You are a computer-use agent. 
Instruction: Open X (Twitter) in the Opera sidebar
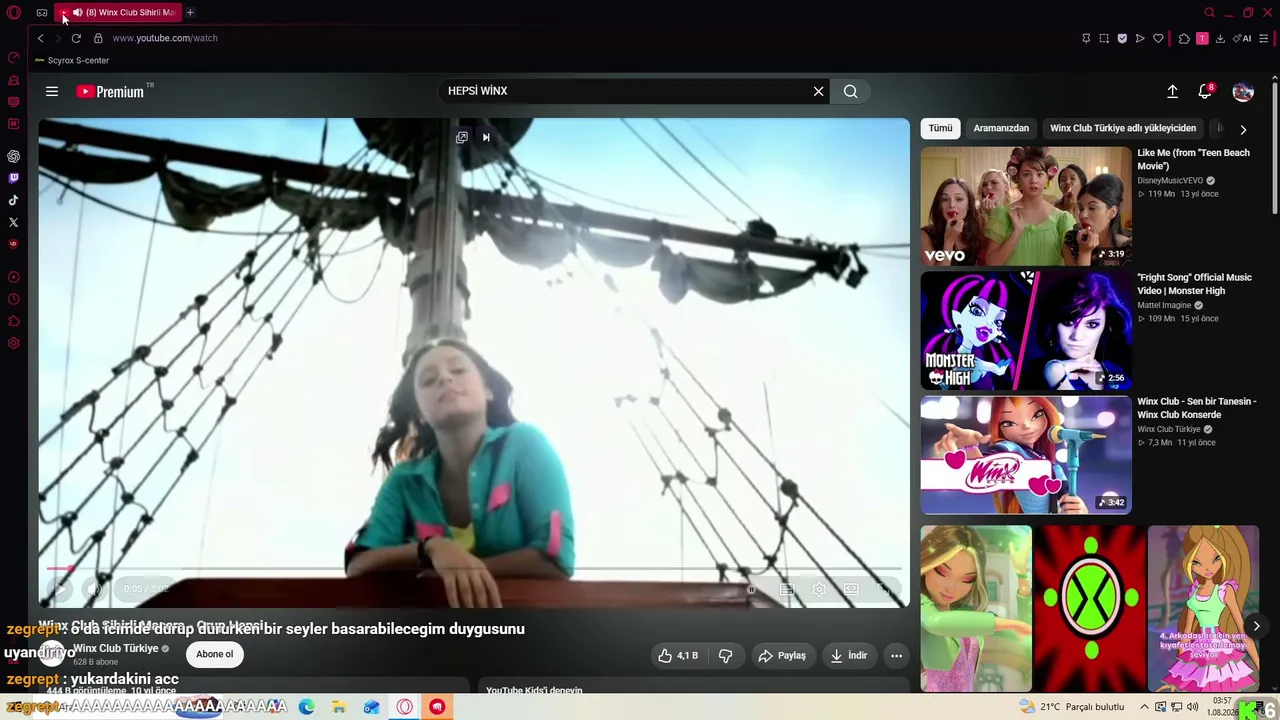pyautogui.click(x=14, y=222)
